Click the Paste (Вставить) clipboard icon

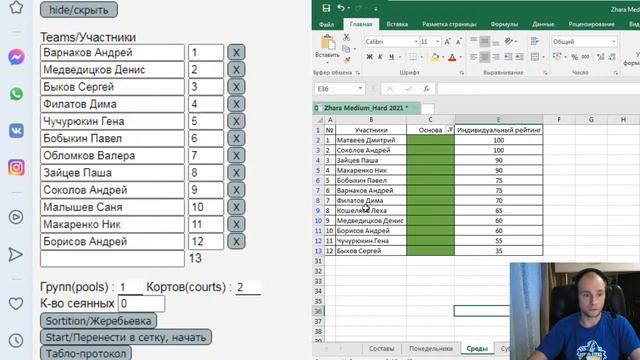(328, 42)
